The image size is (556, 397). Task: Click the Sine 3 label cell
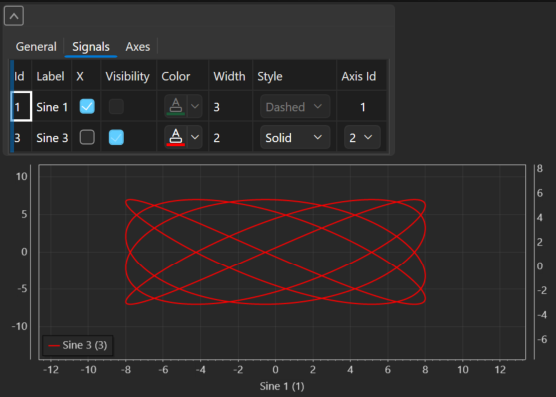click(52, 138)
